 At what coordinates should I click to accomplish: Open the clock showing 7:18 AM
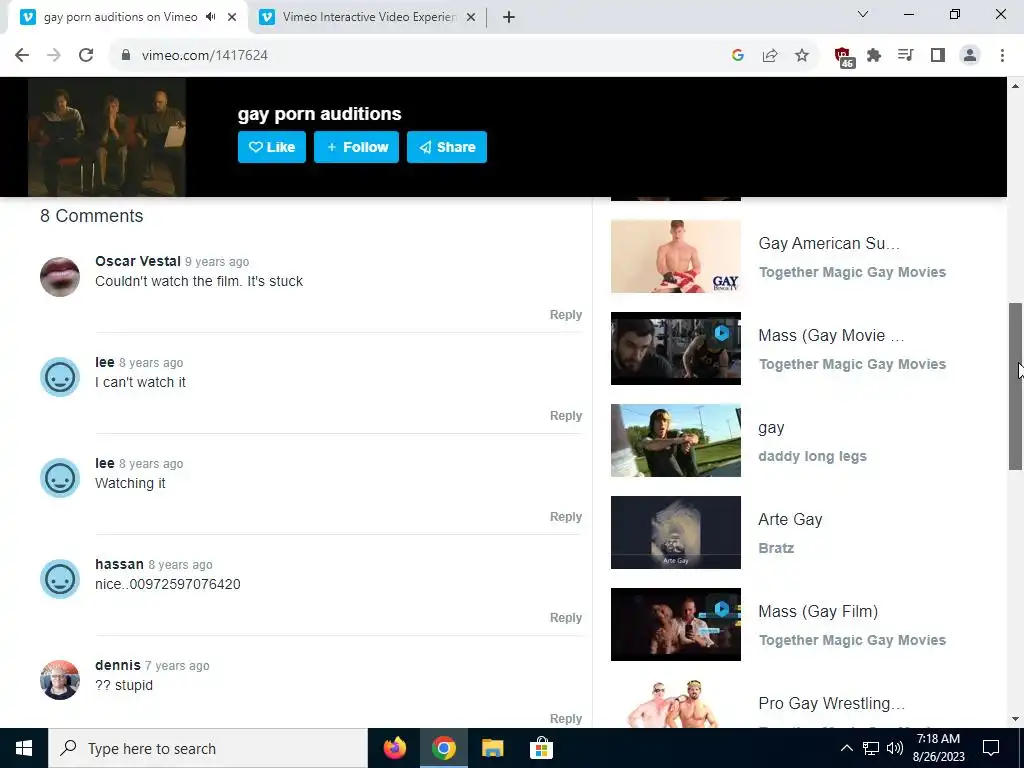coord(938,748)
